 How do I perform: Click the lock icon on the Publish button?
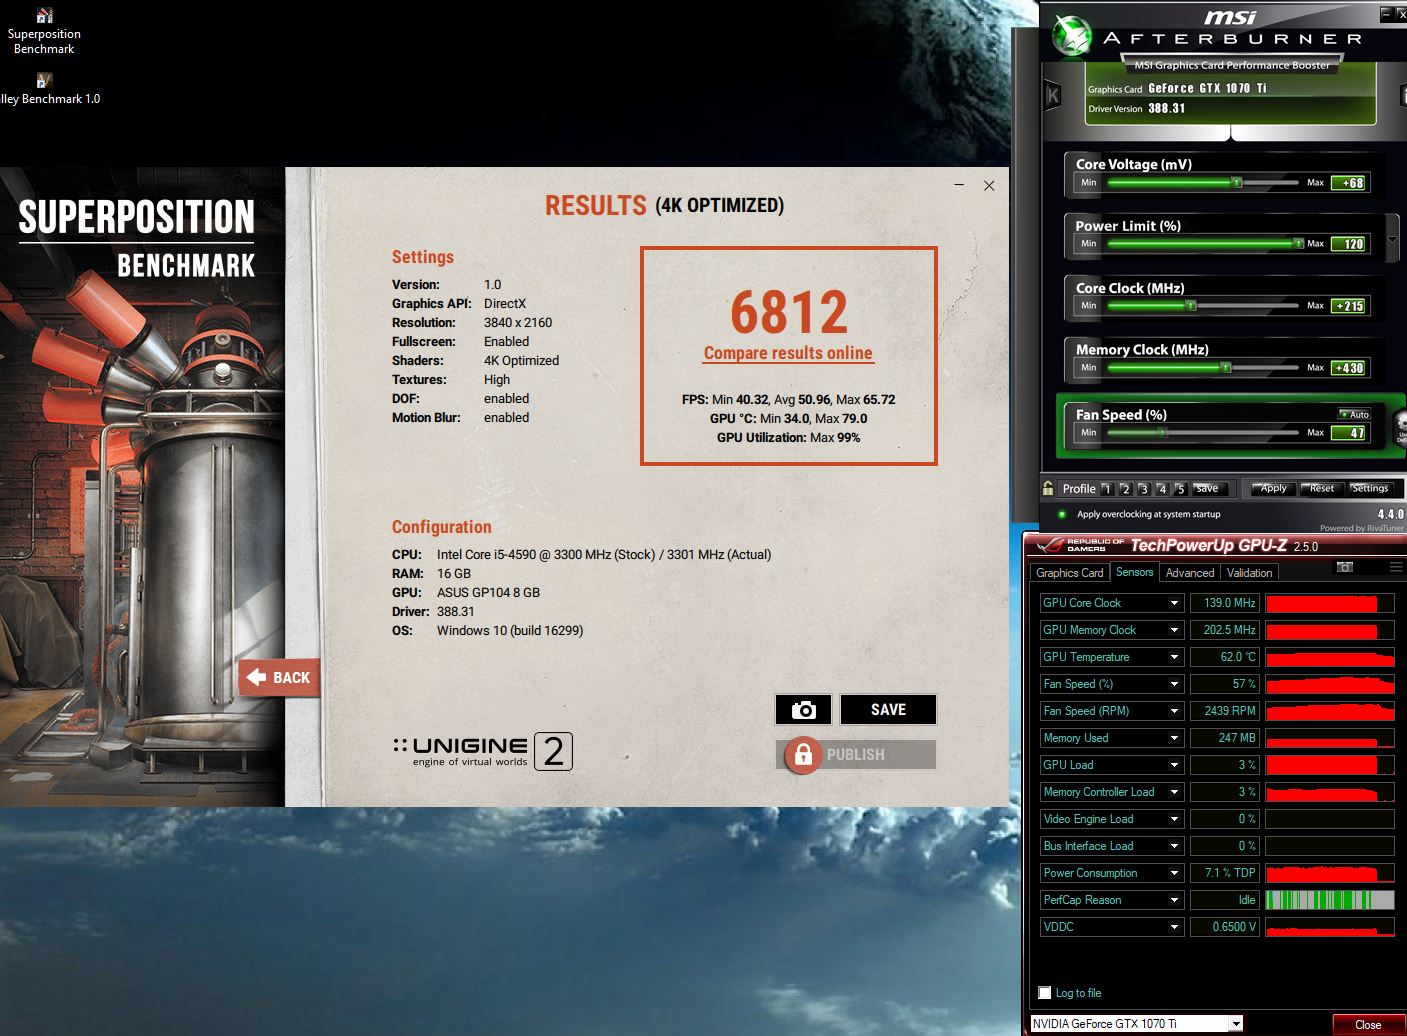pos(803,755)
